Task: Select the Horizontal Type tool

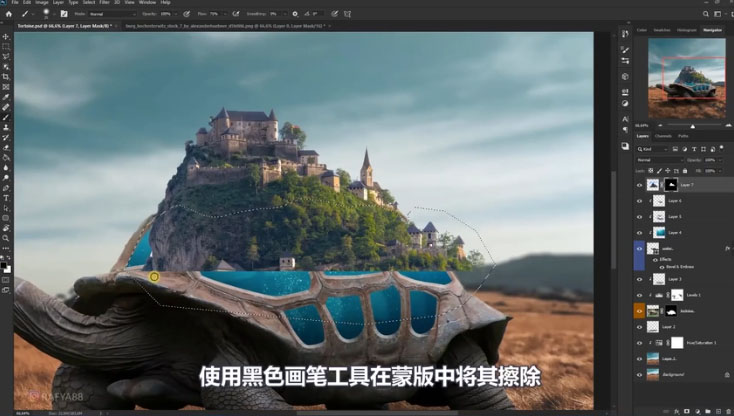Action: pos(6,198)
